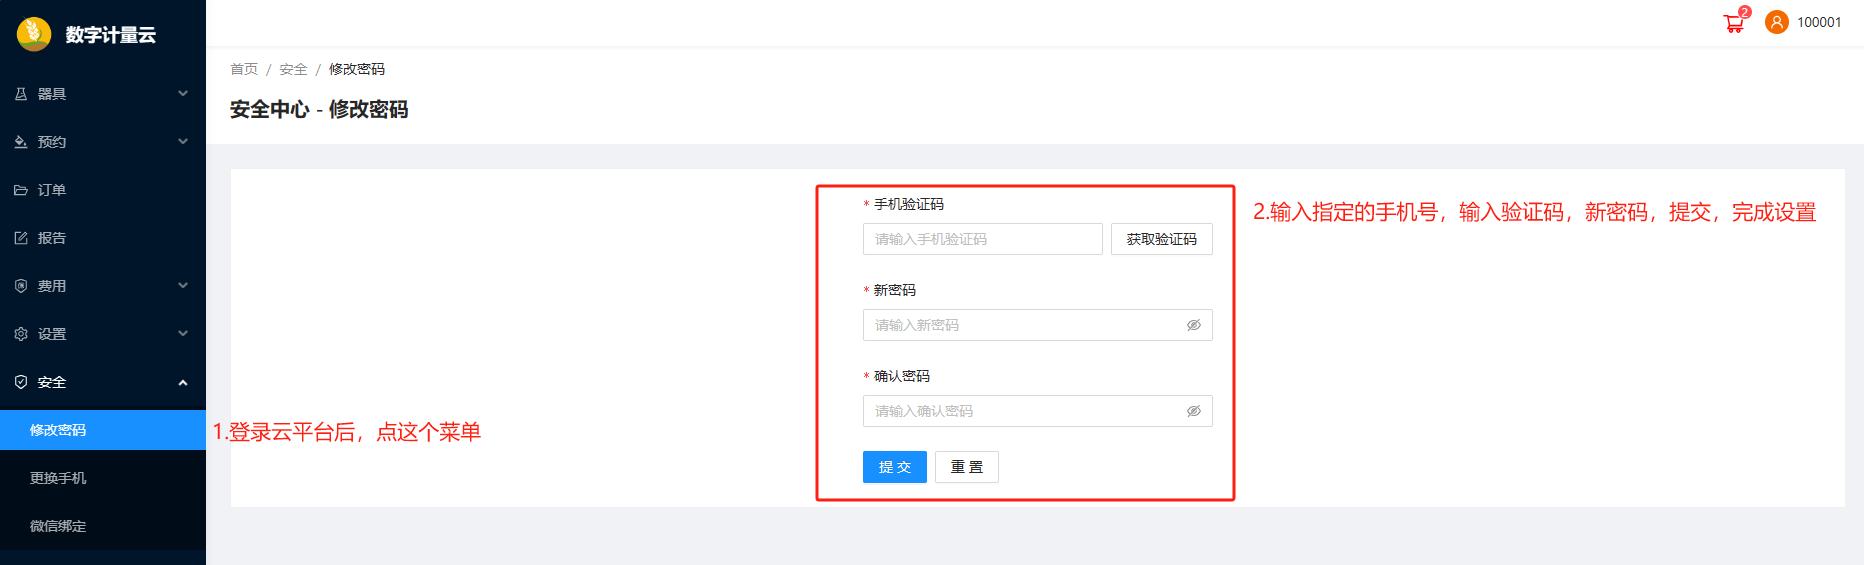Open the 更换手机 menu item
This screenshot has width=1864, height=565.
tap(58, 478)
